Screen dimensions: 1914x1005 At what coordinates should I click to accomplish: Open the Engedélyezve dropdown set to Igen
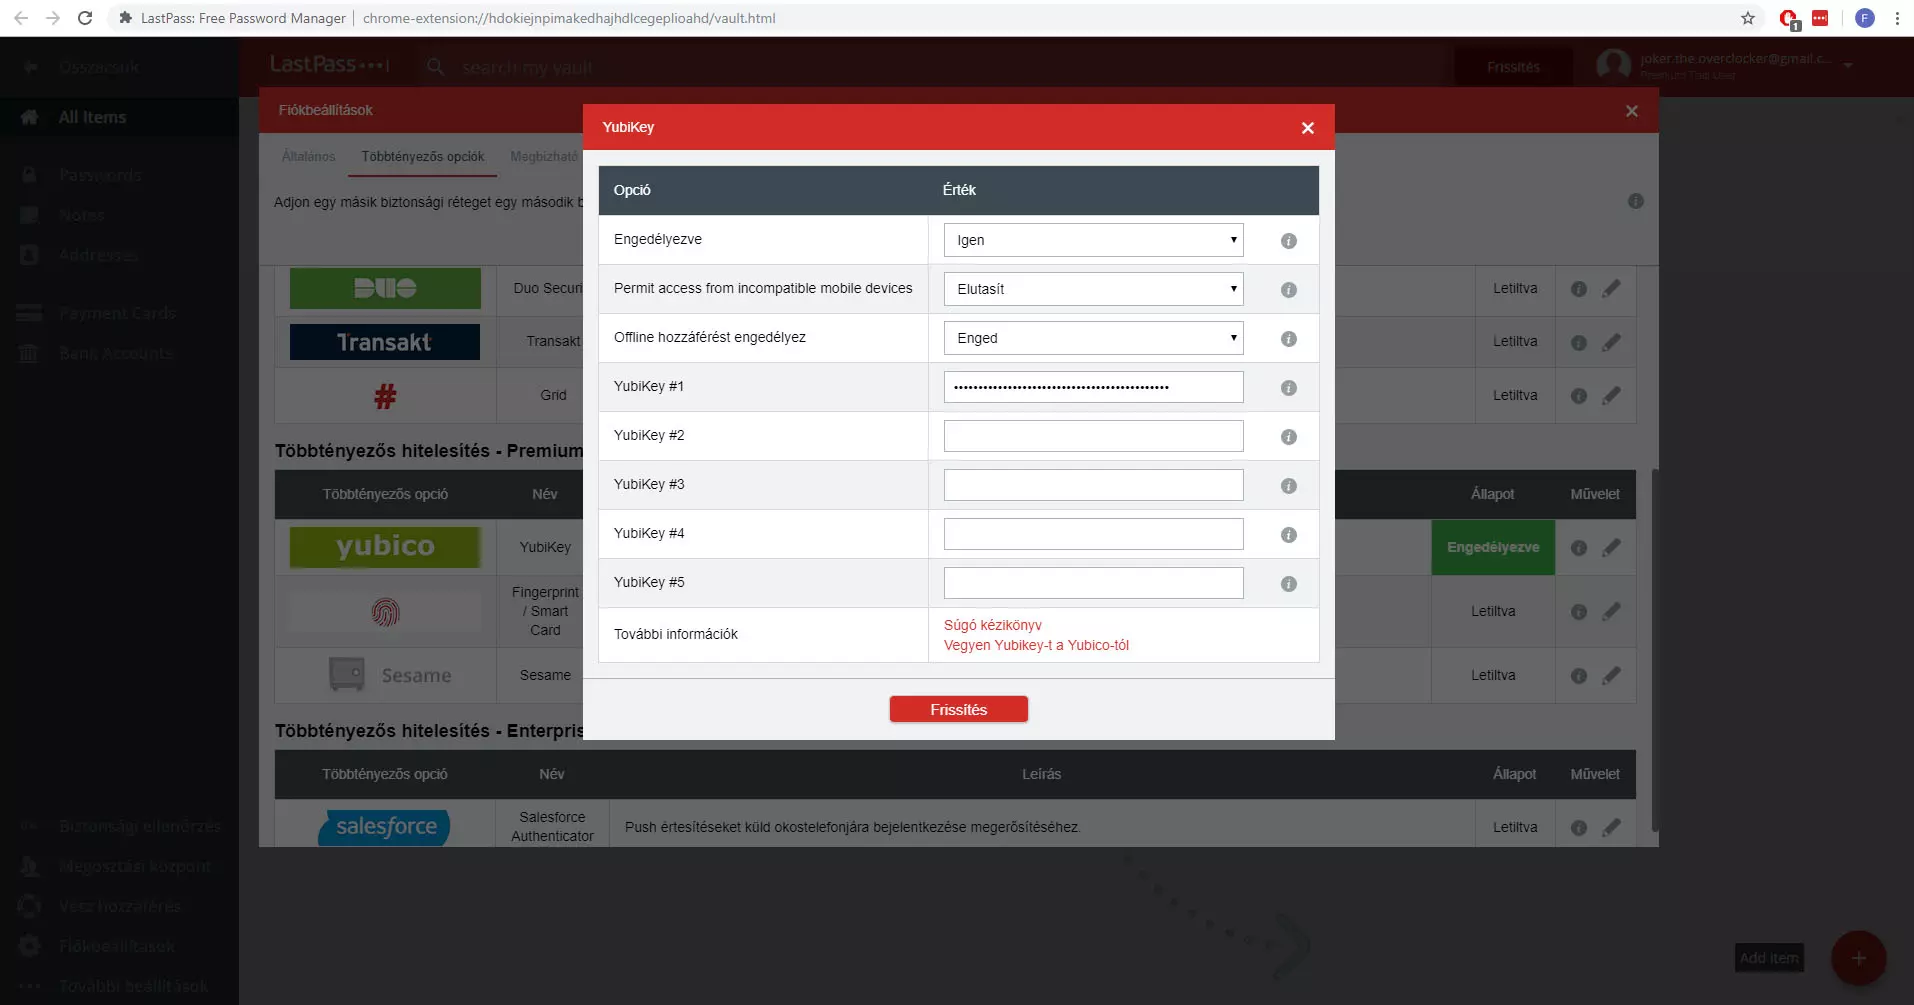[1093, 240]
